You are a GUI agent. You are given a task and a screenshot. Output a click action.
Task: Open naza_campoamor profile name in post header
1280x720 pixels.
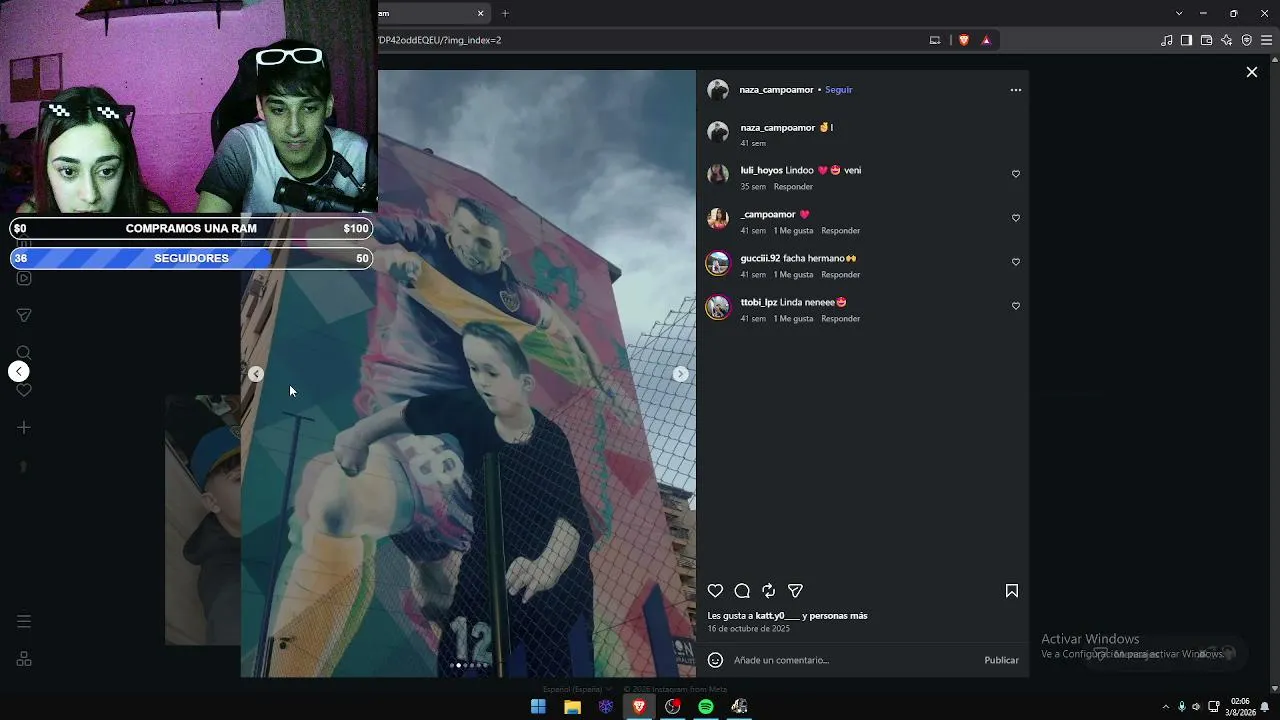(x=776, y=90)
